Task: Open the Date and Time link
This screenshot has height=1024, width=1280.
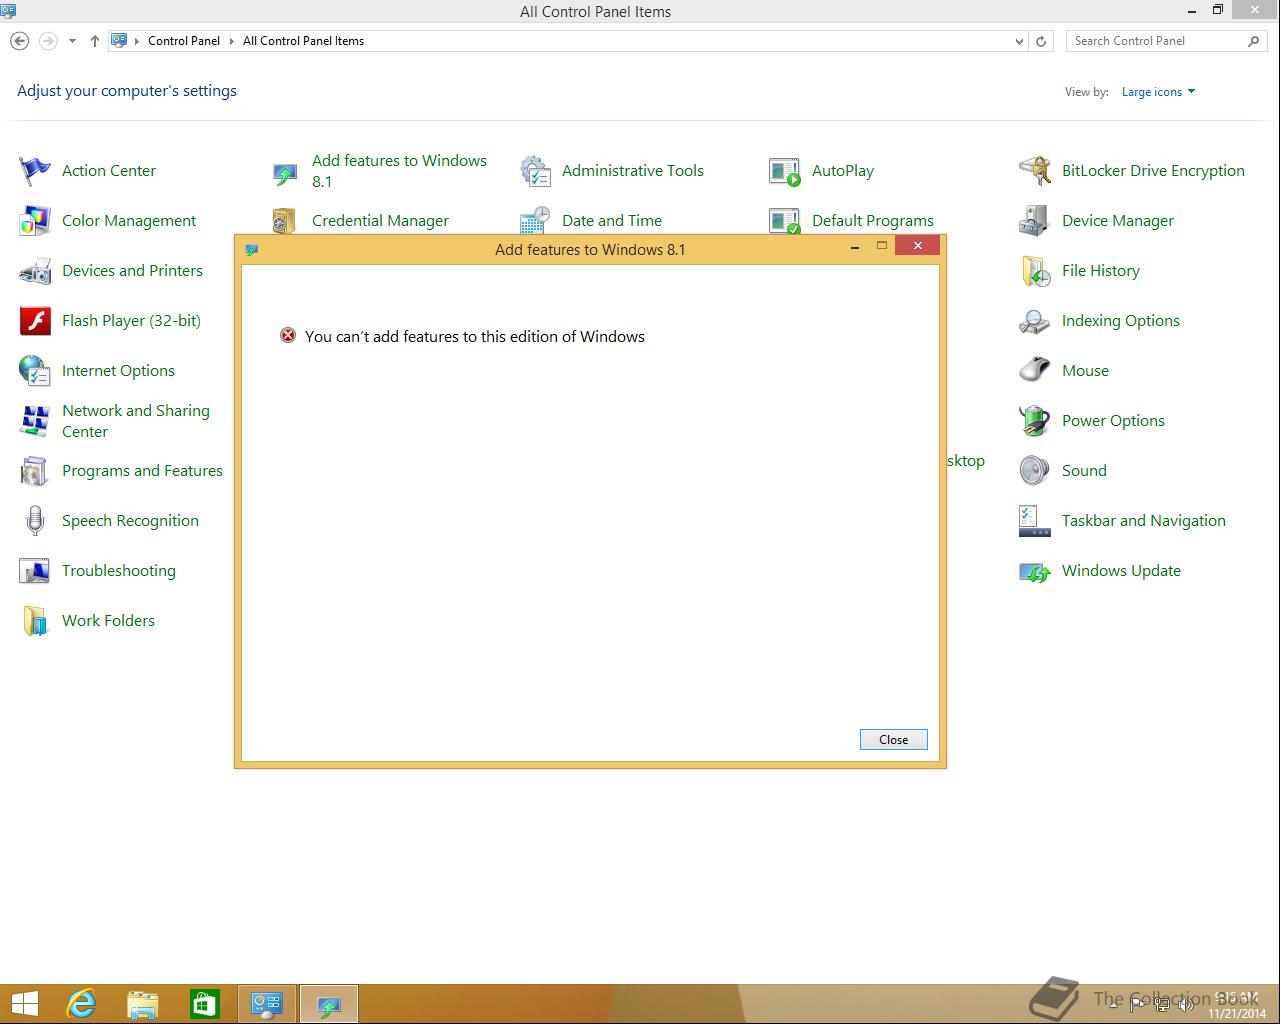Action: click(x=612, y=221)
